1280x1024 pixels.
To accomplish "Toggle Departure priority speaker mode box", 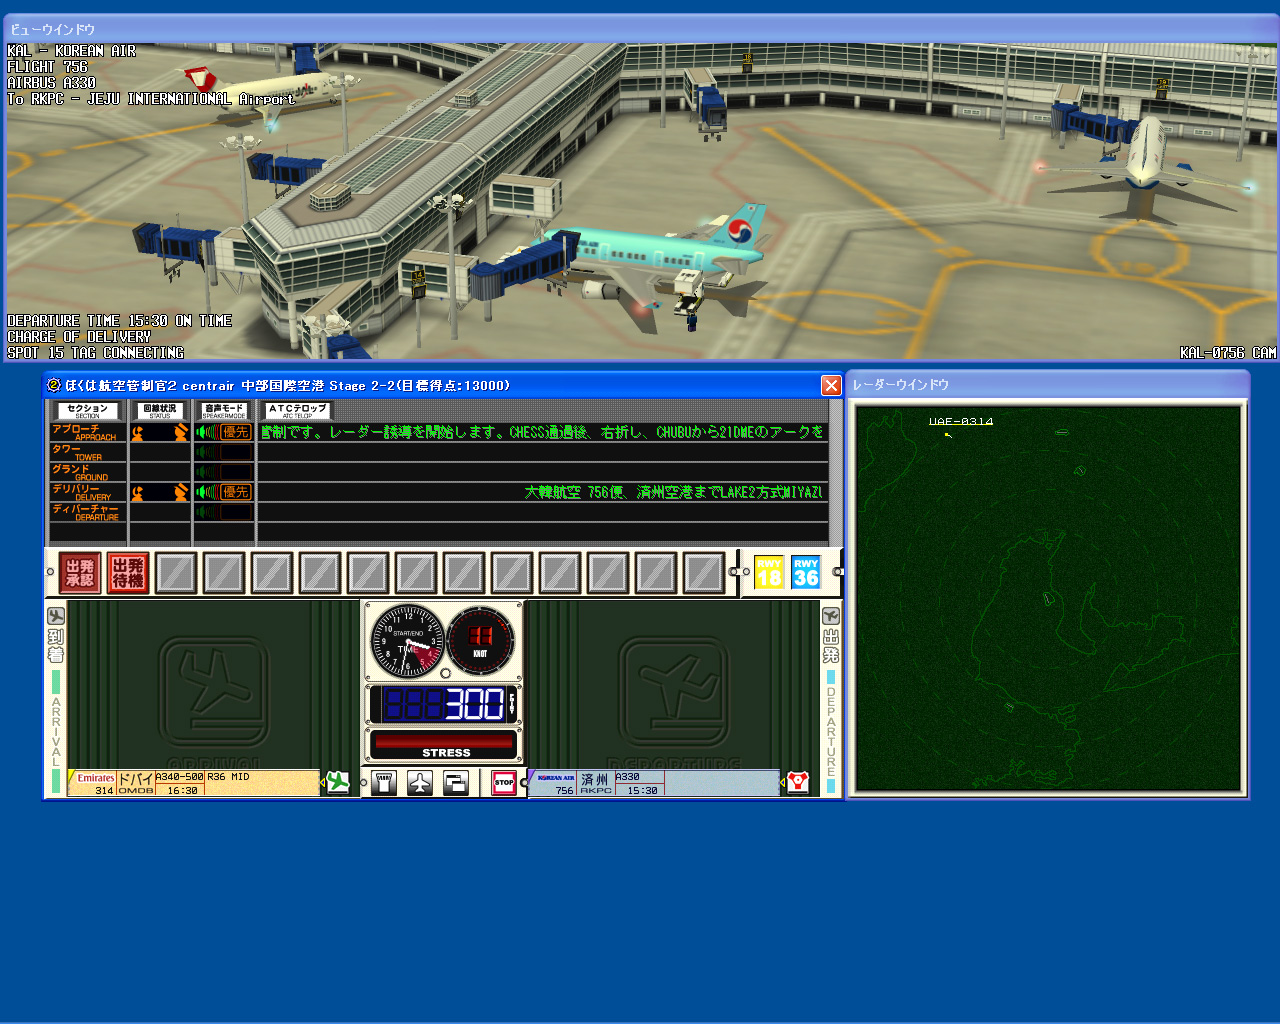I will coord(236,512).
